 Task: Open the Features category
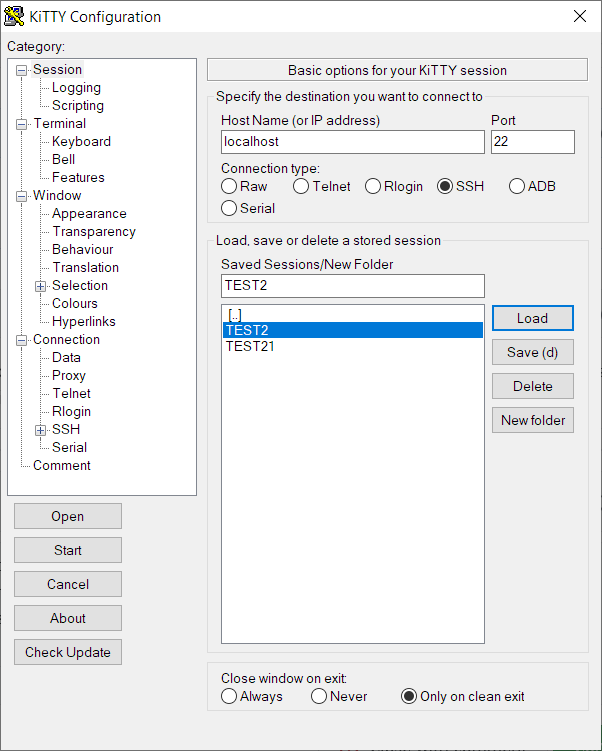point(78,177)
